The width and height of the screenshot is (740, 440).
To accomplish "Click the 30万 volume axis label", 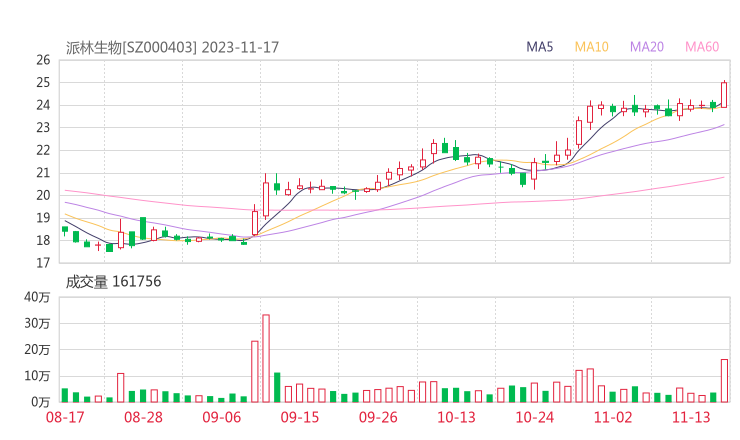I will [37, 323].
